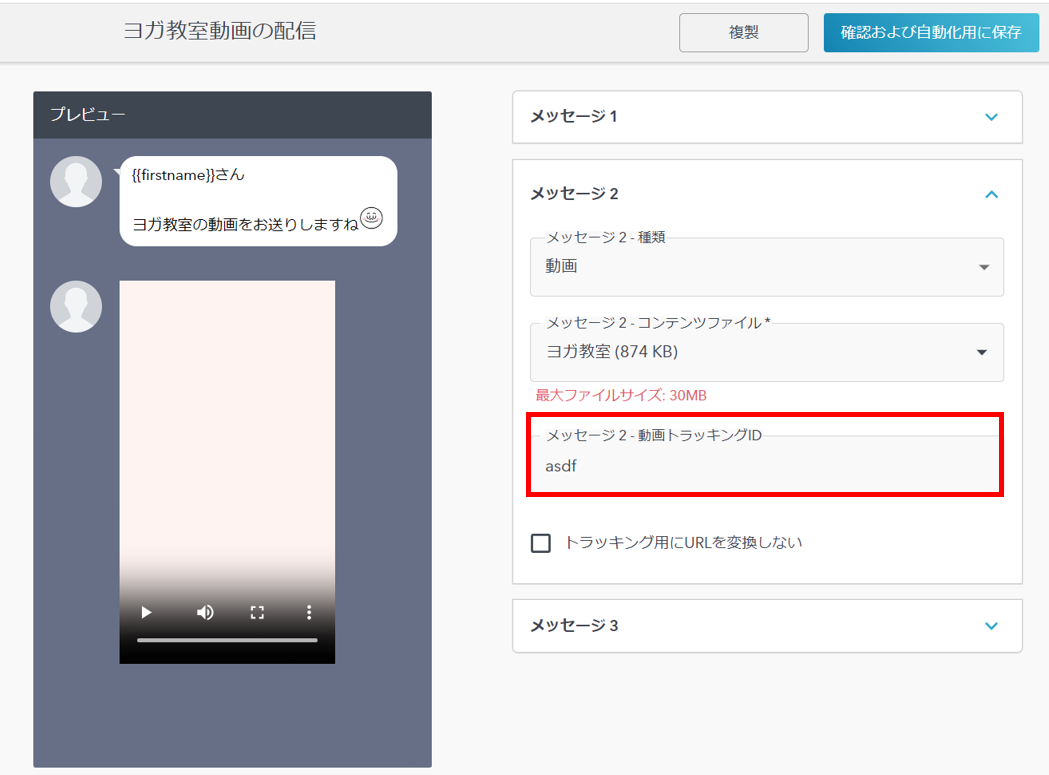Click first message sender avatar
The image size is (1049, 775).
[76, 182]
